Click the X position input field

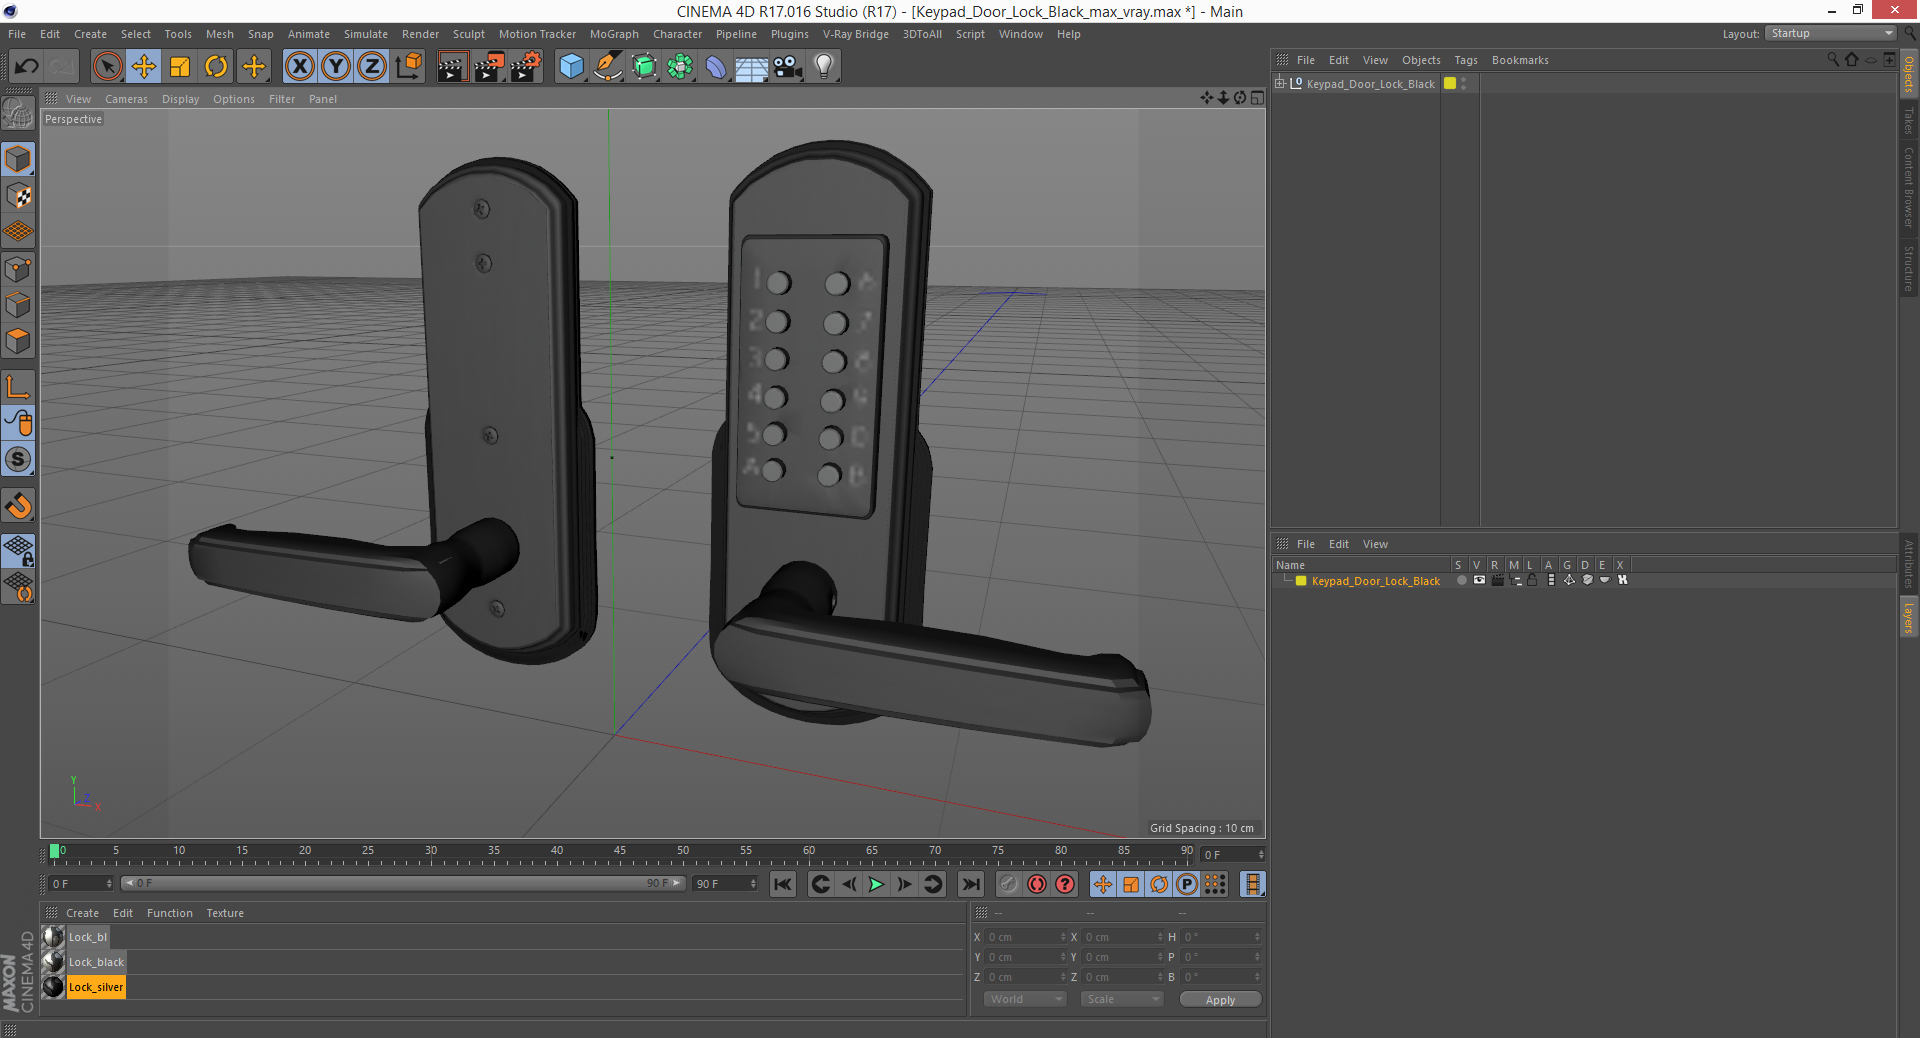[x=1026, y=937]
